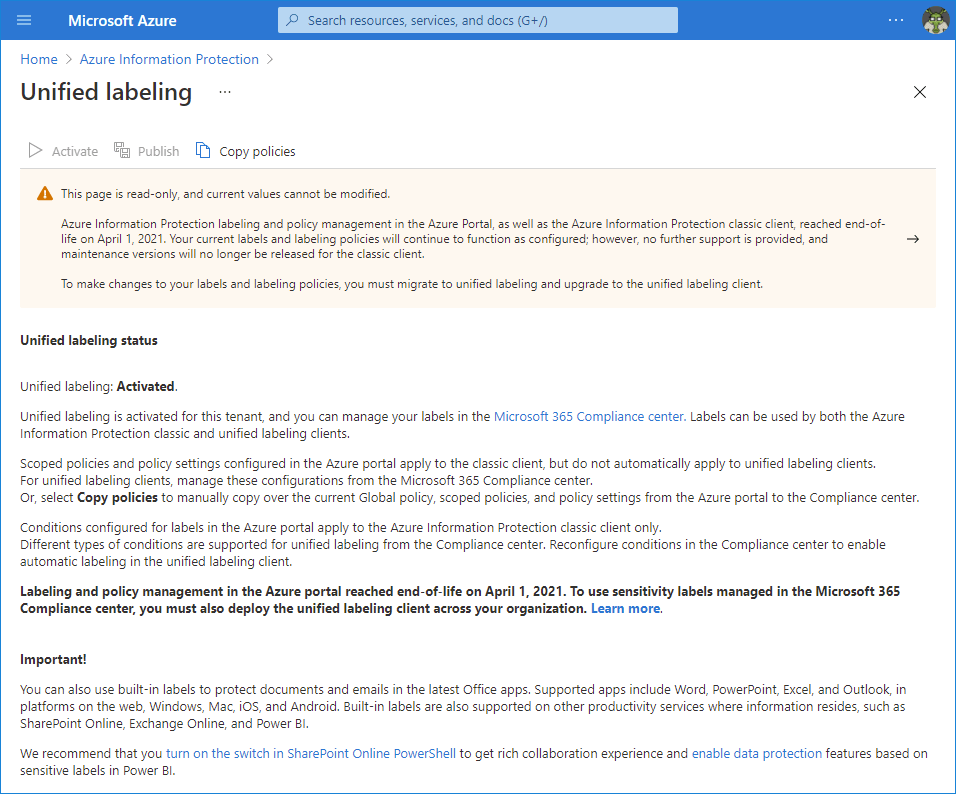Select the Azure Information Protection breadcrumb
The height and width of the screenshot is (794, 956).
coord(169,59)
